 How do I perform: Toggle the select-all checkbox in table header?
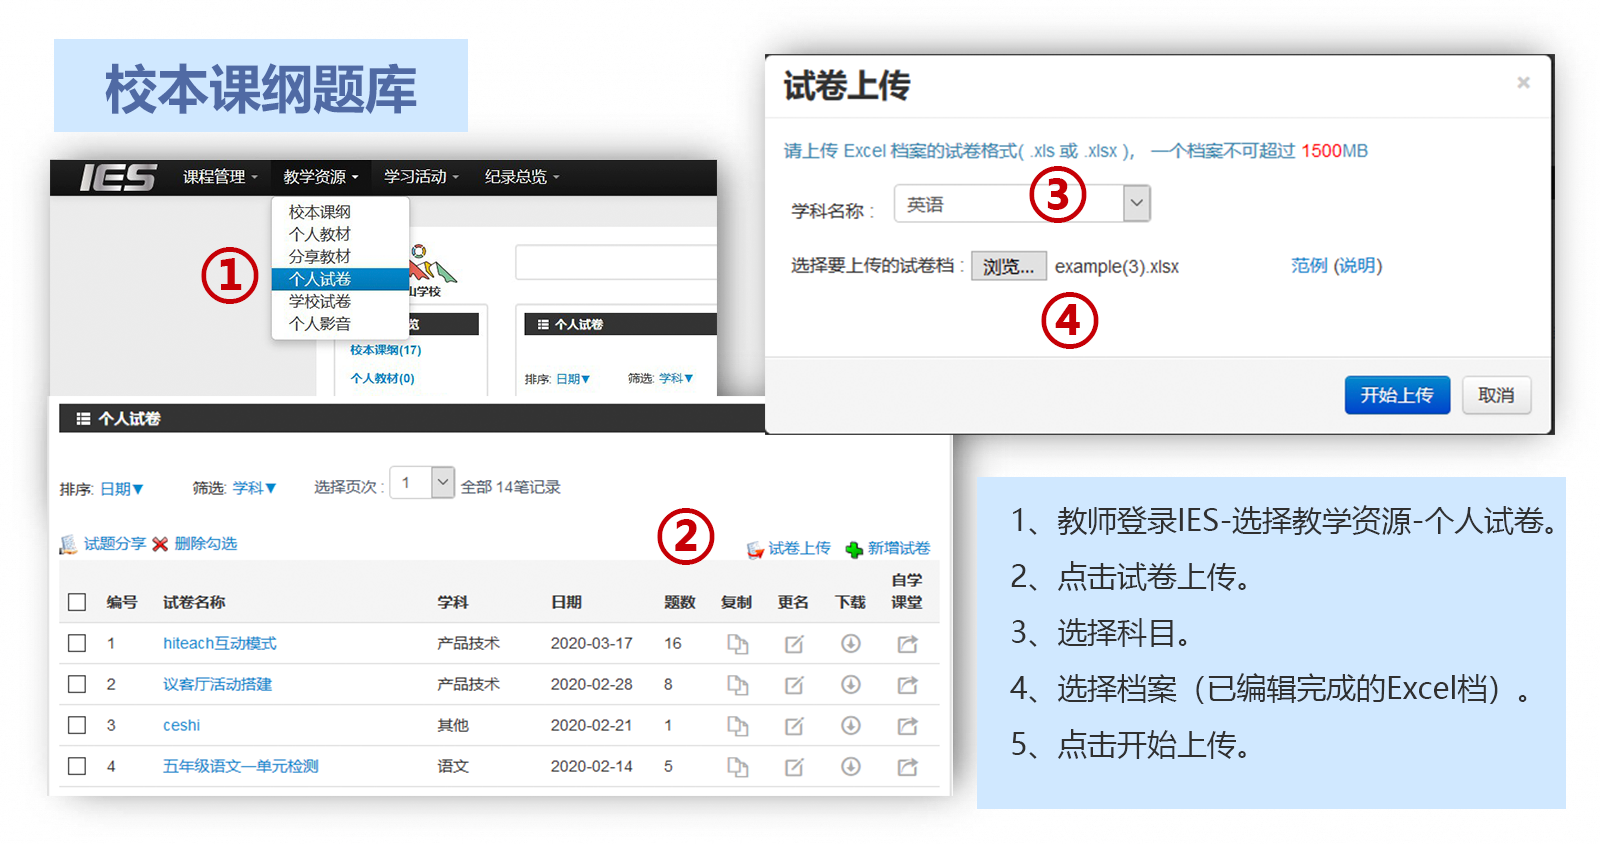click(x=77, y=602)
